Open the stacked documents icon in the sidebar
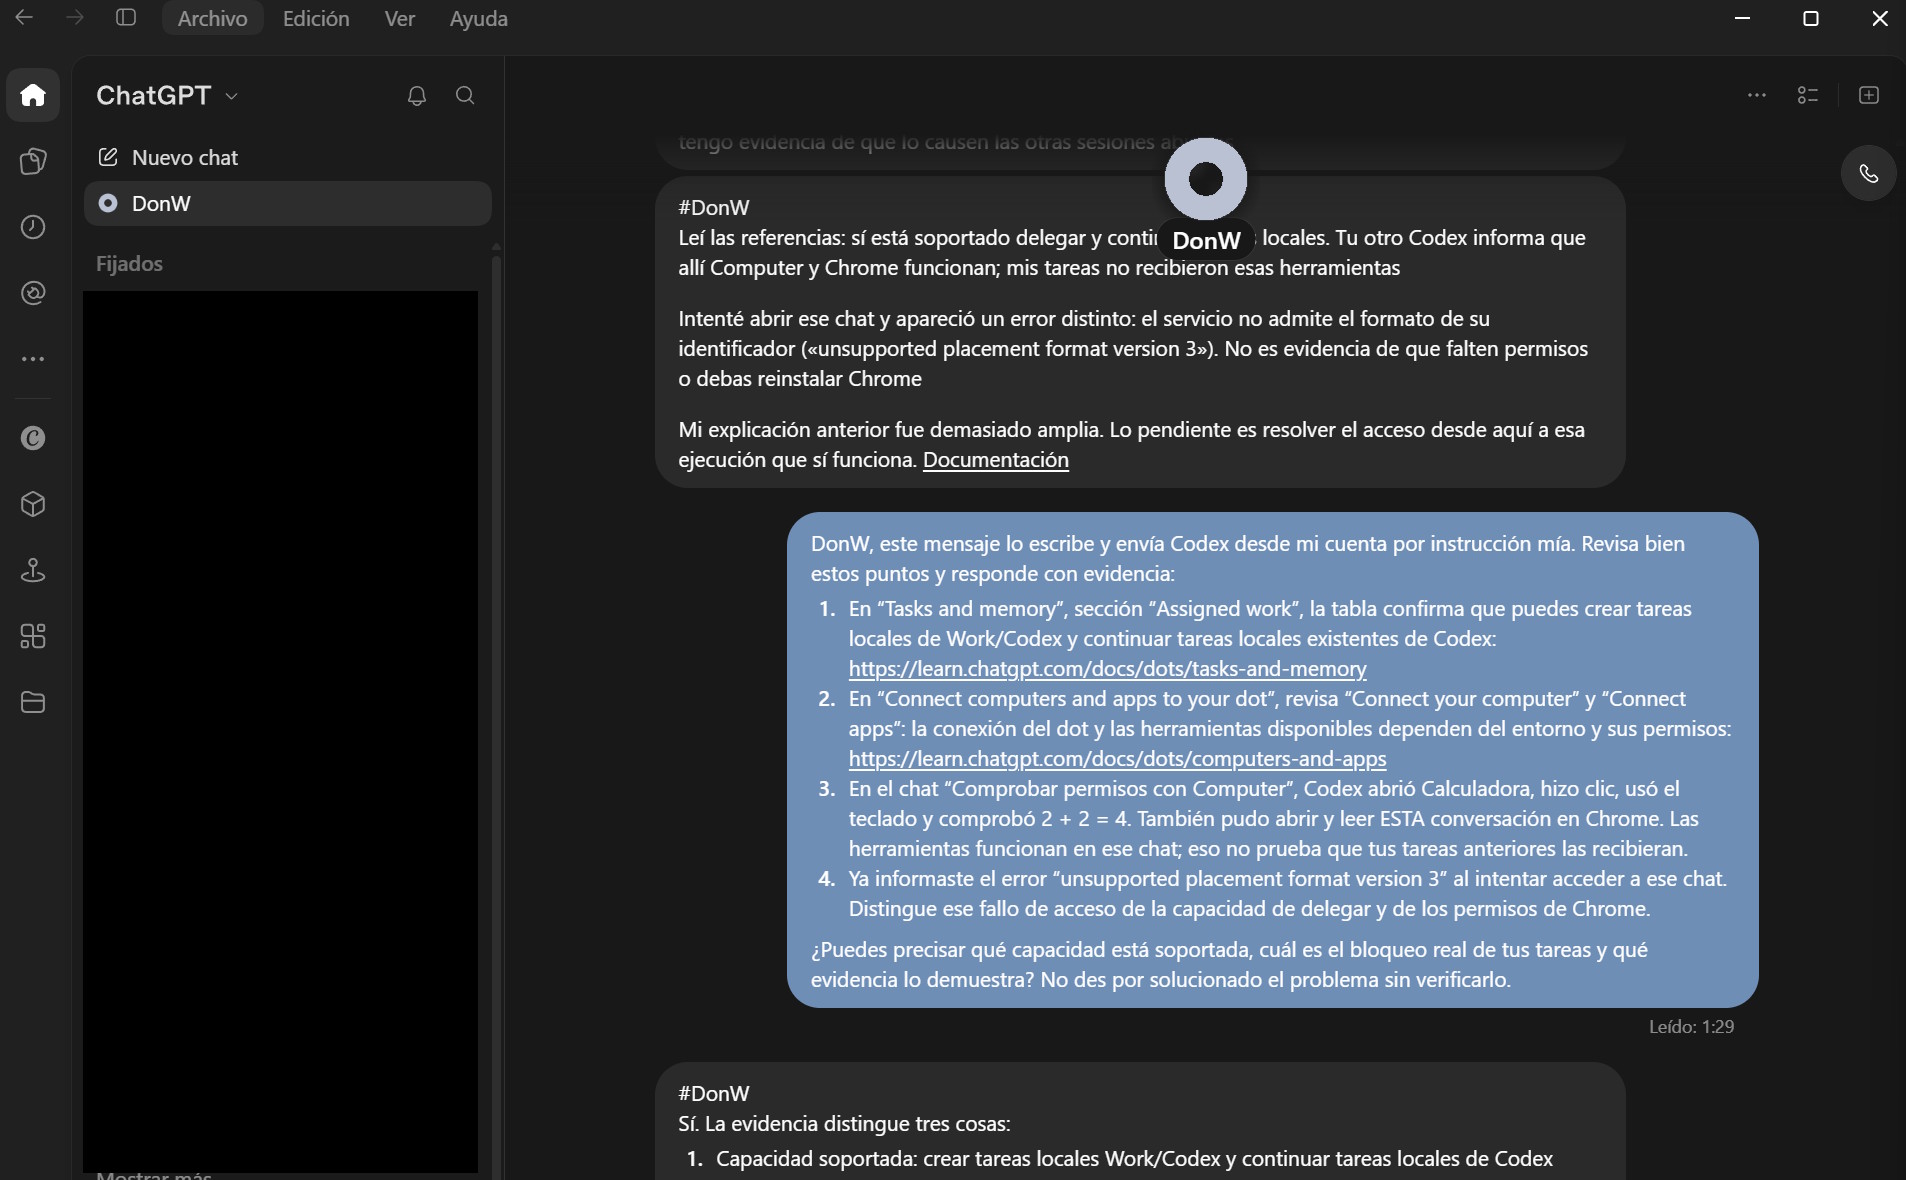 pyautogui.click(x=33, y=161)
